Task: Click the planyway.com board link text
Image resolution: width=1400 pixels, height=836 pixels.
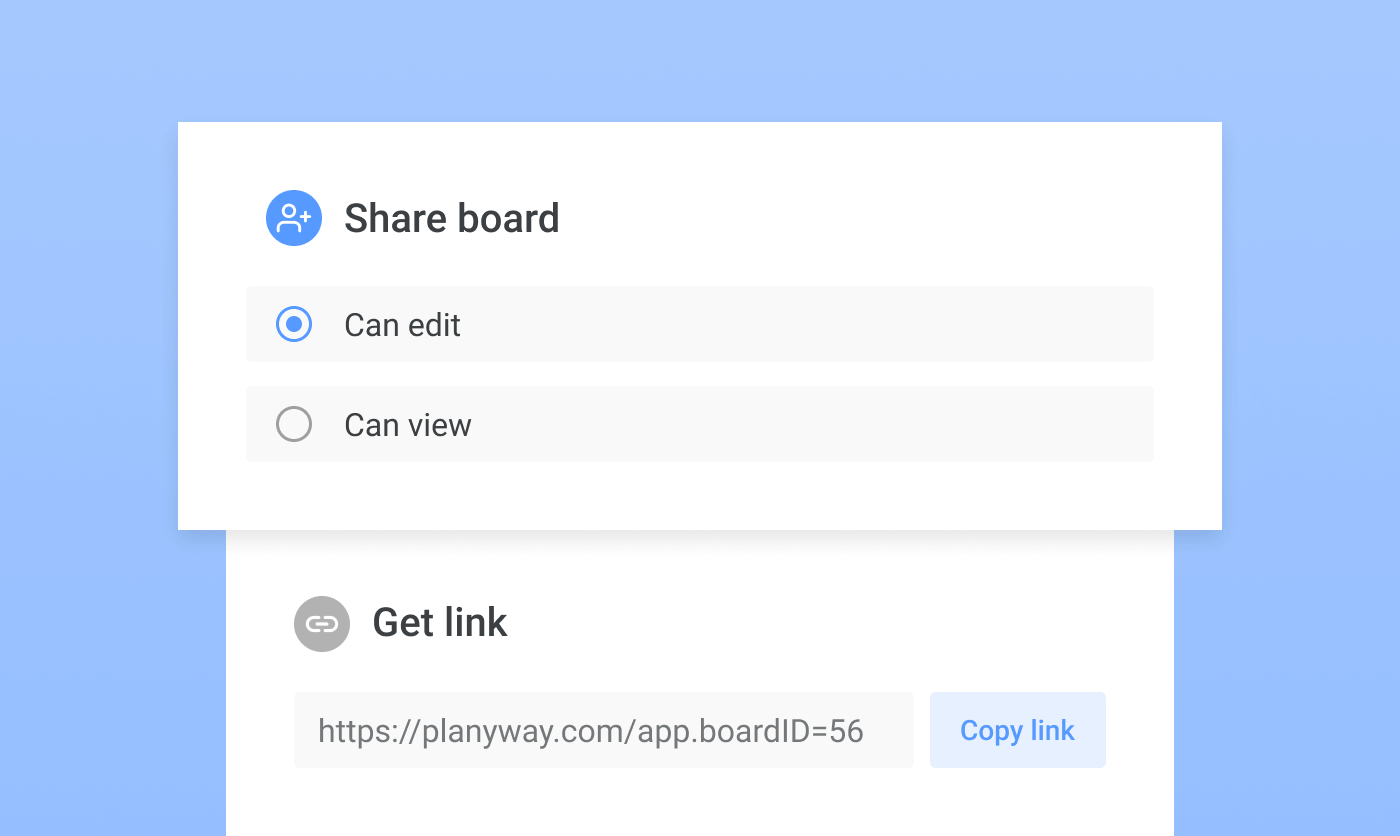Action: 590,730
